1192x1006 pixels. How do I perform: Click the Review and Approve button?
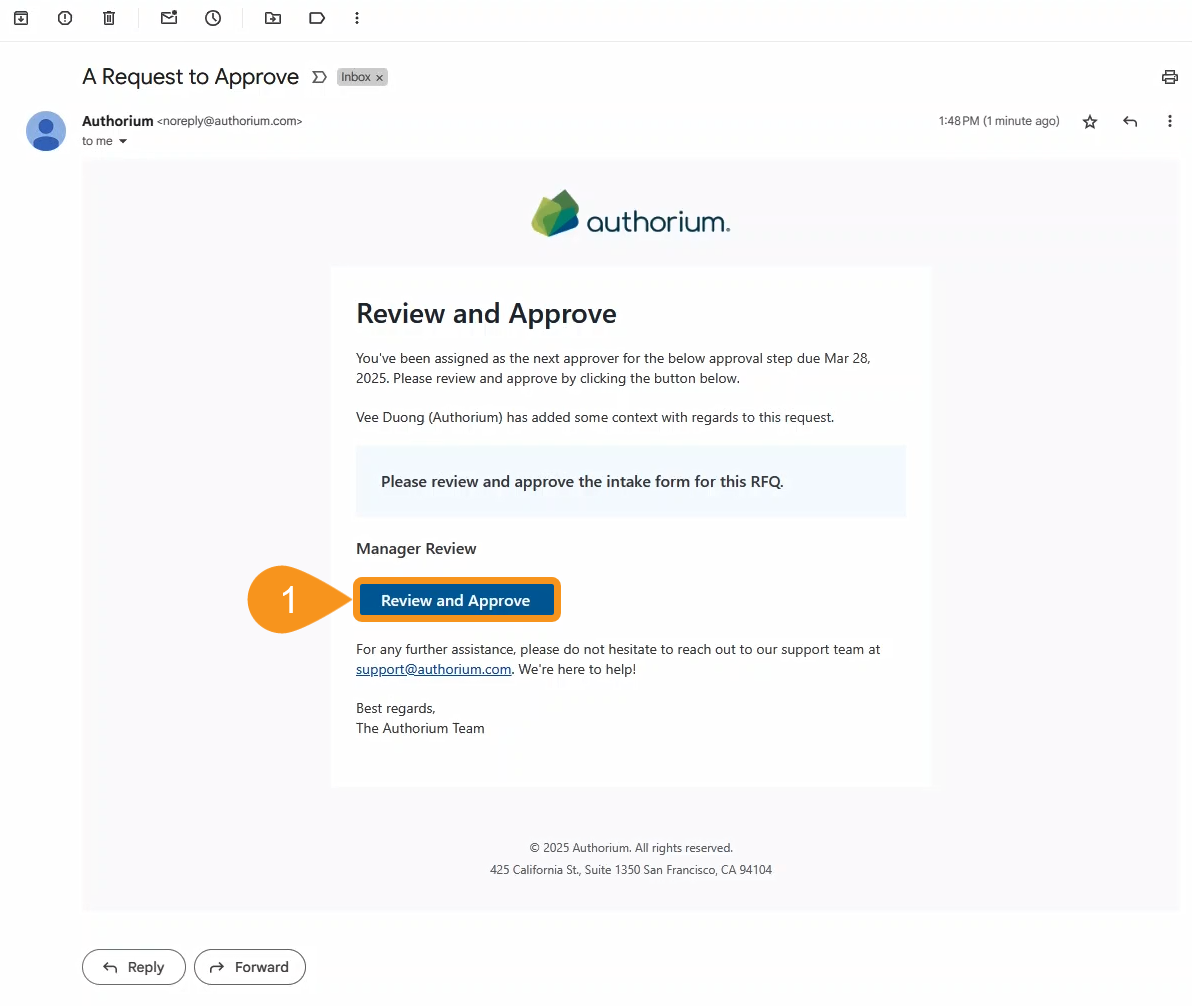click(456, 599)
